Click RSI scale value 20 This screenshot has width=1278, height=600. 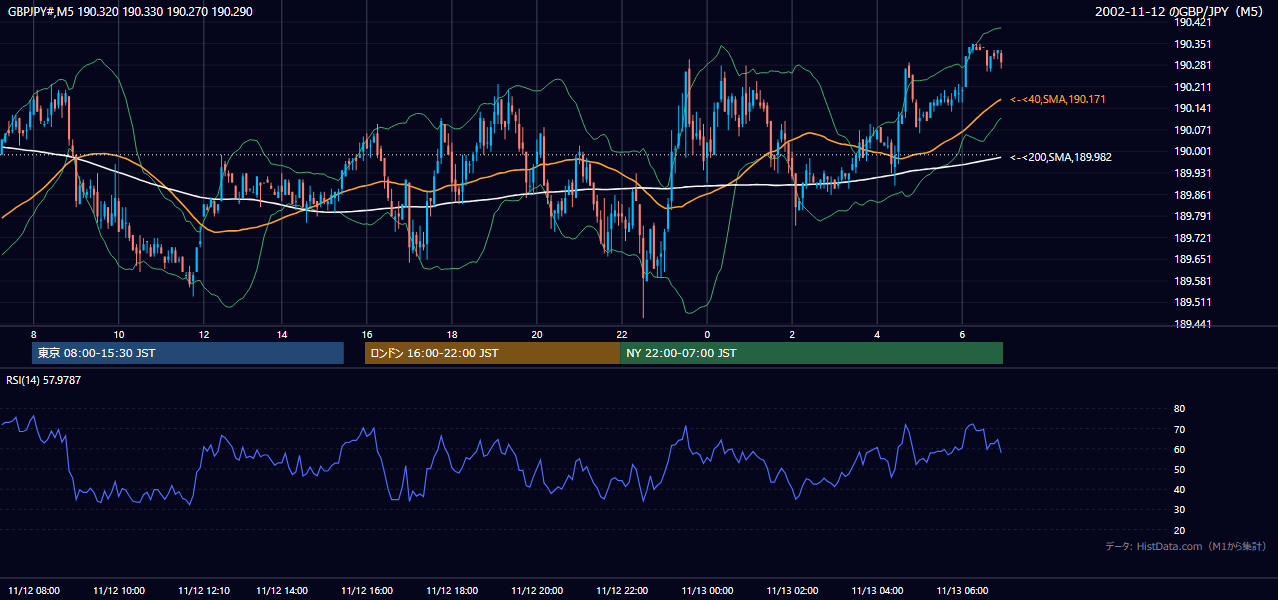[x=1179, y=530]
